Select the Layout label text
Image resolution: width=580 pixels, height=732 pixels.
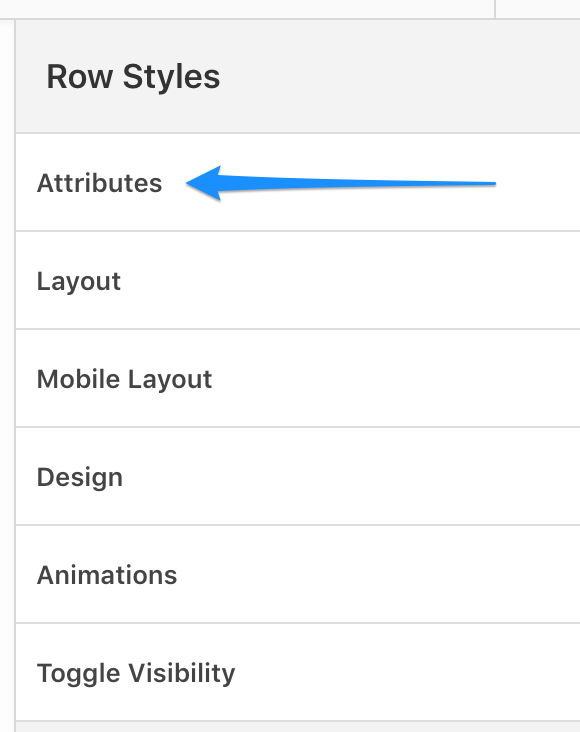(x=79, y=282)
